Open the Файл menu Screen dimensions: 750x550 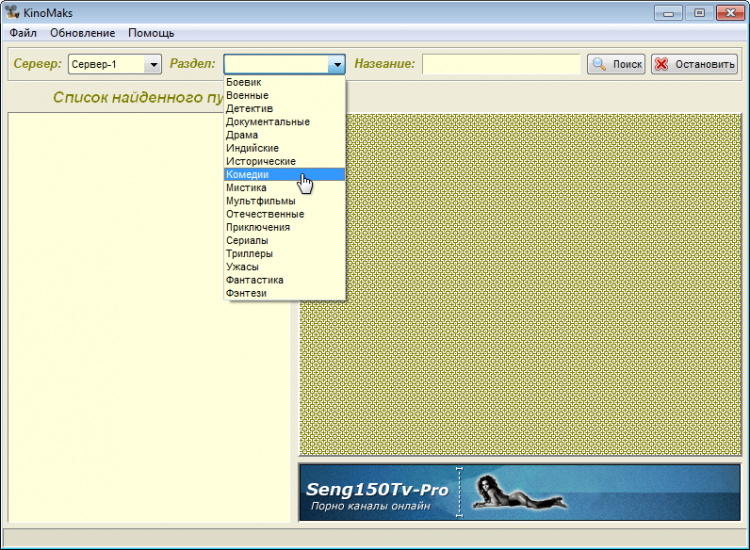click(23, 33)
